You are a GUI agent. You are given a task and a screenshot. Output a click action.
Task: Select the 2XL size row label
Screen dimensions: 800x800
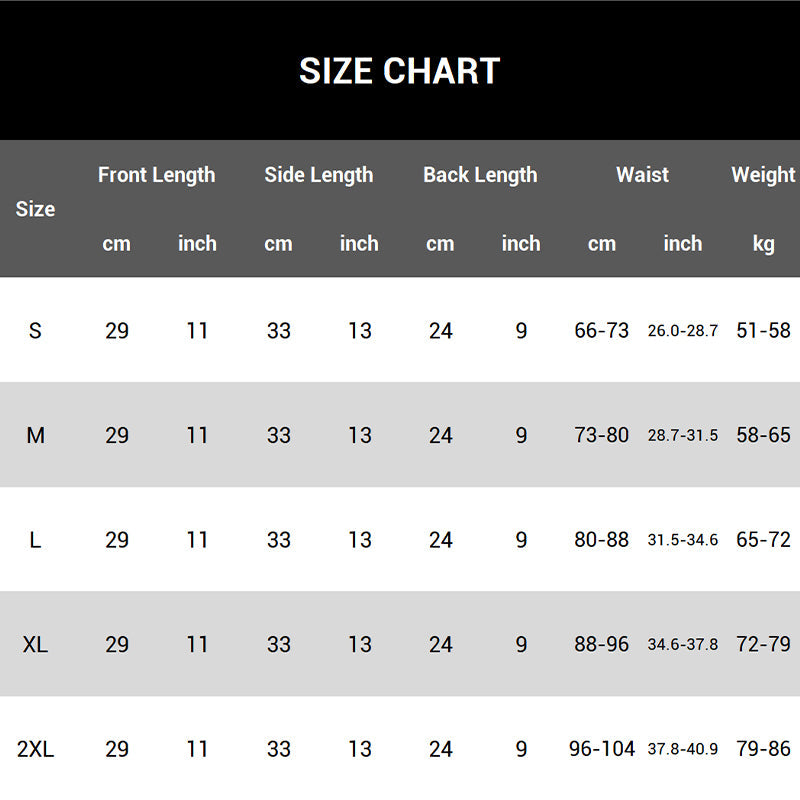(35, 749)
